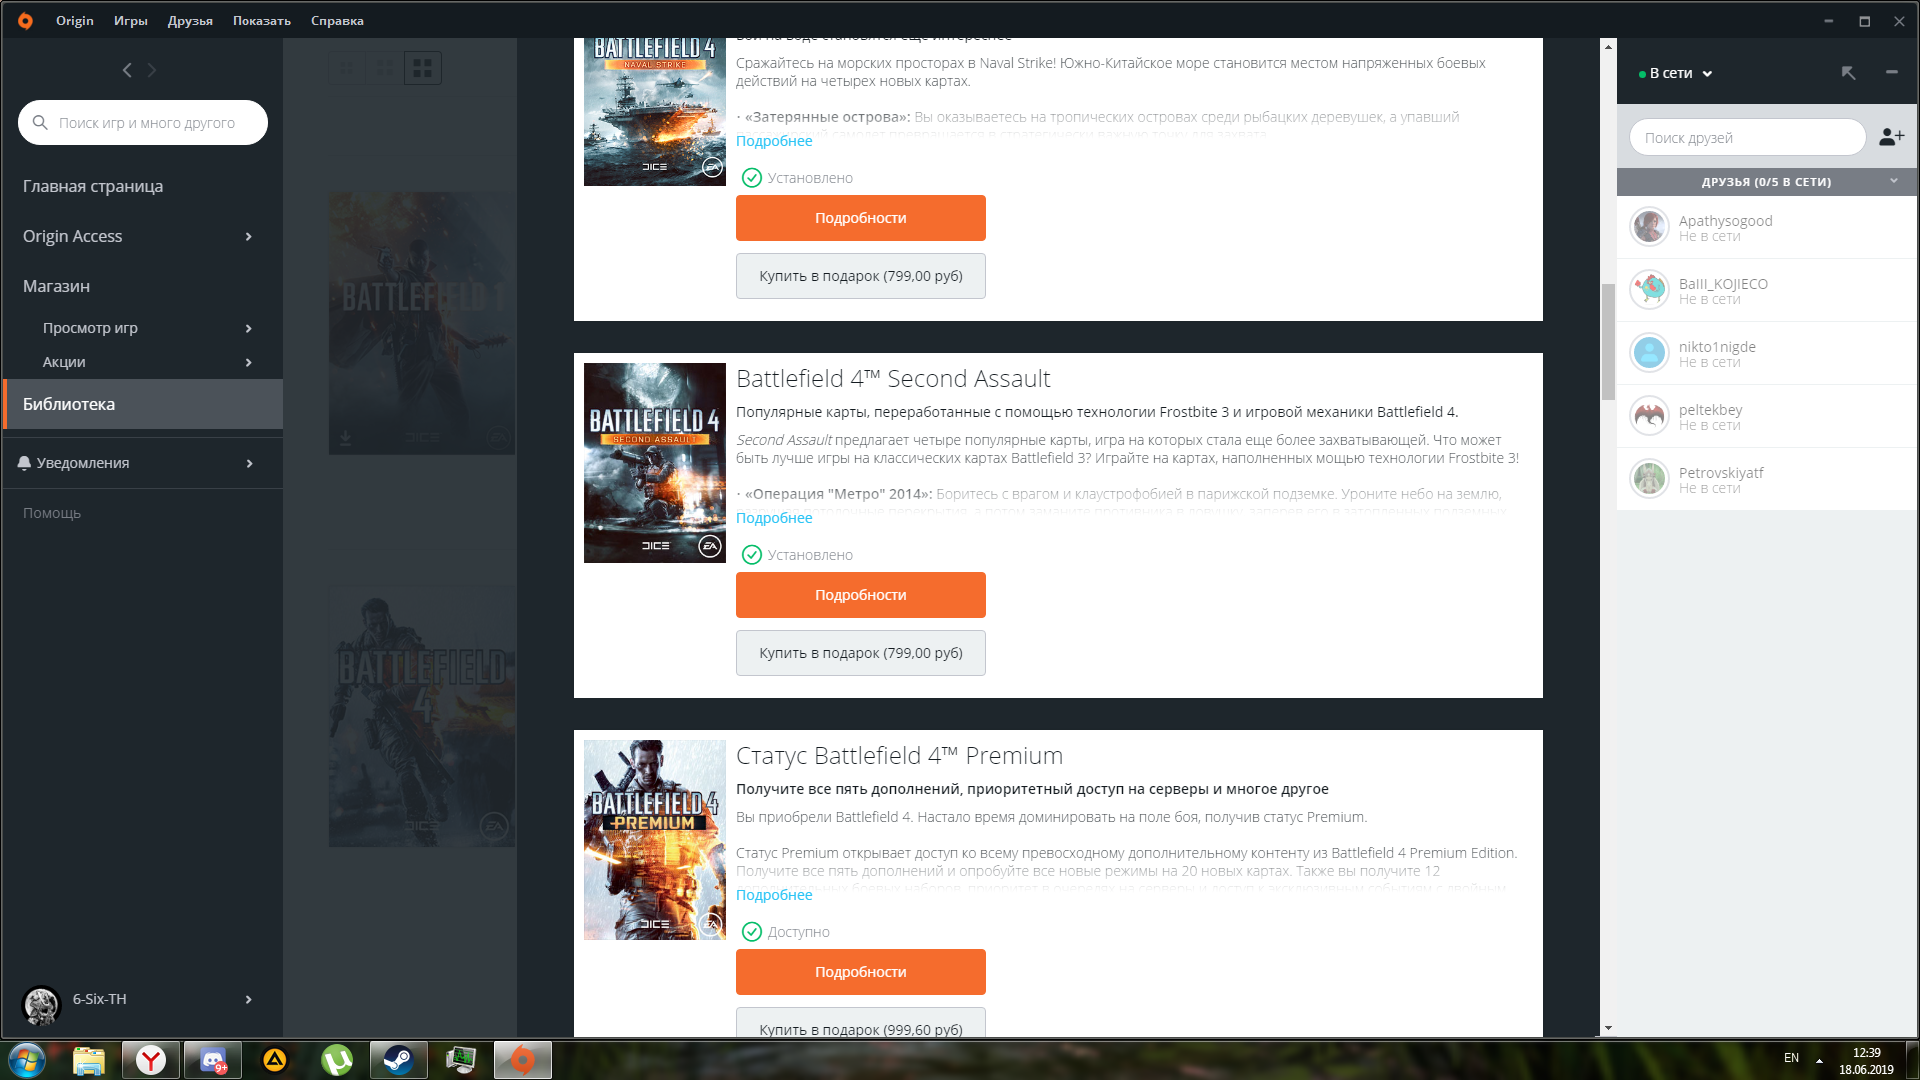Image resolution: width=1920 pixels, height=1080 pixels.
Task: Click the search magnifier icon
Action: click(x=40, y=123)
